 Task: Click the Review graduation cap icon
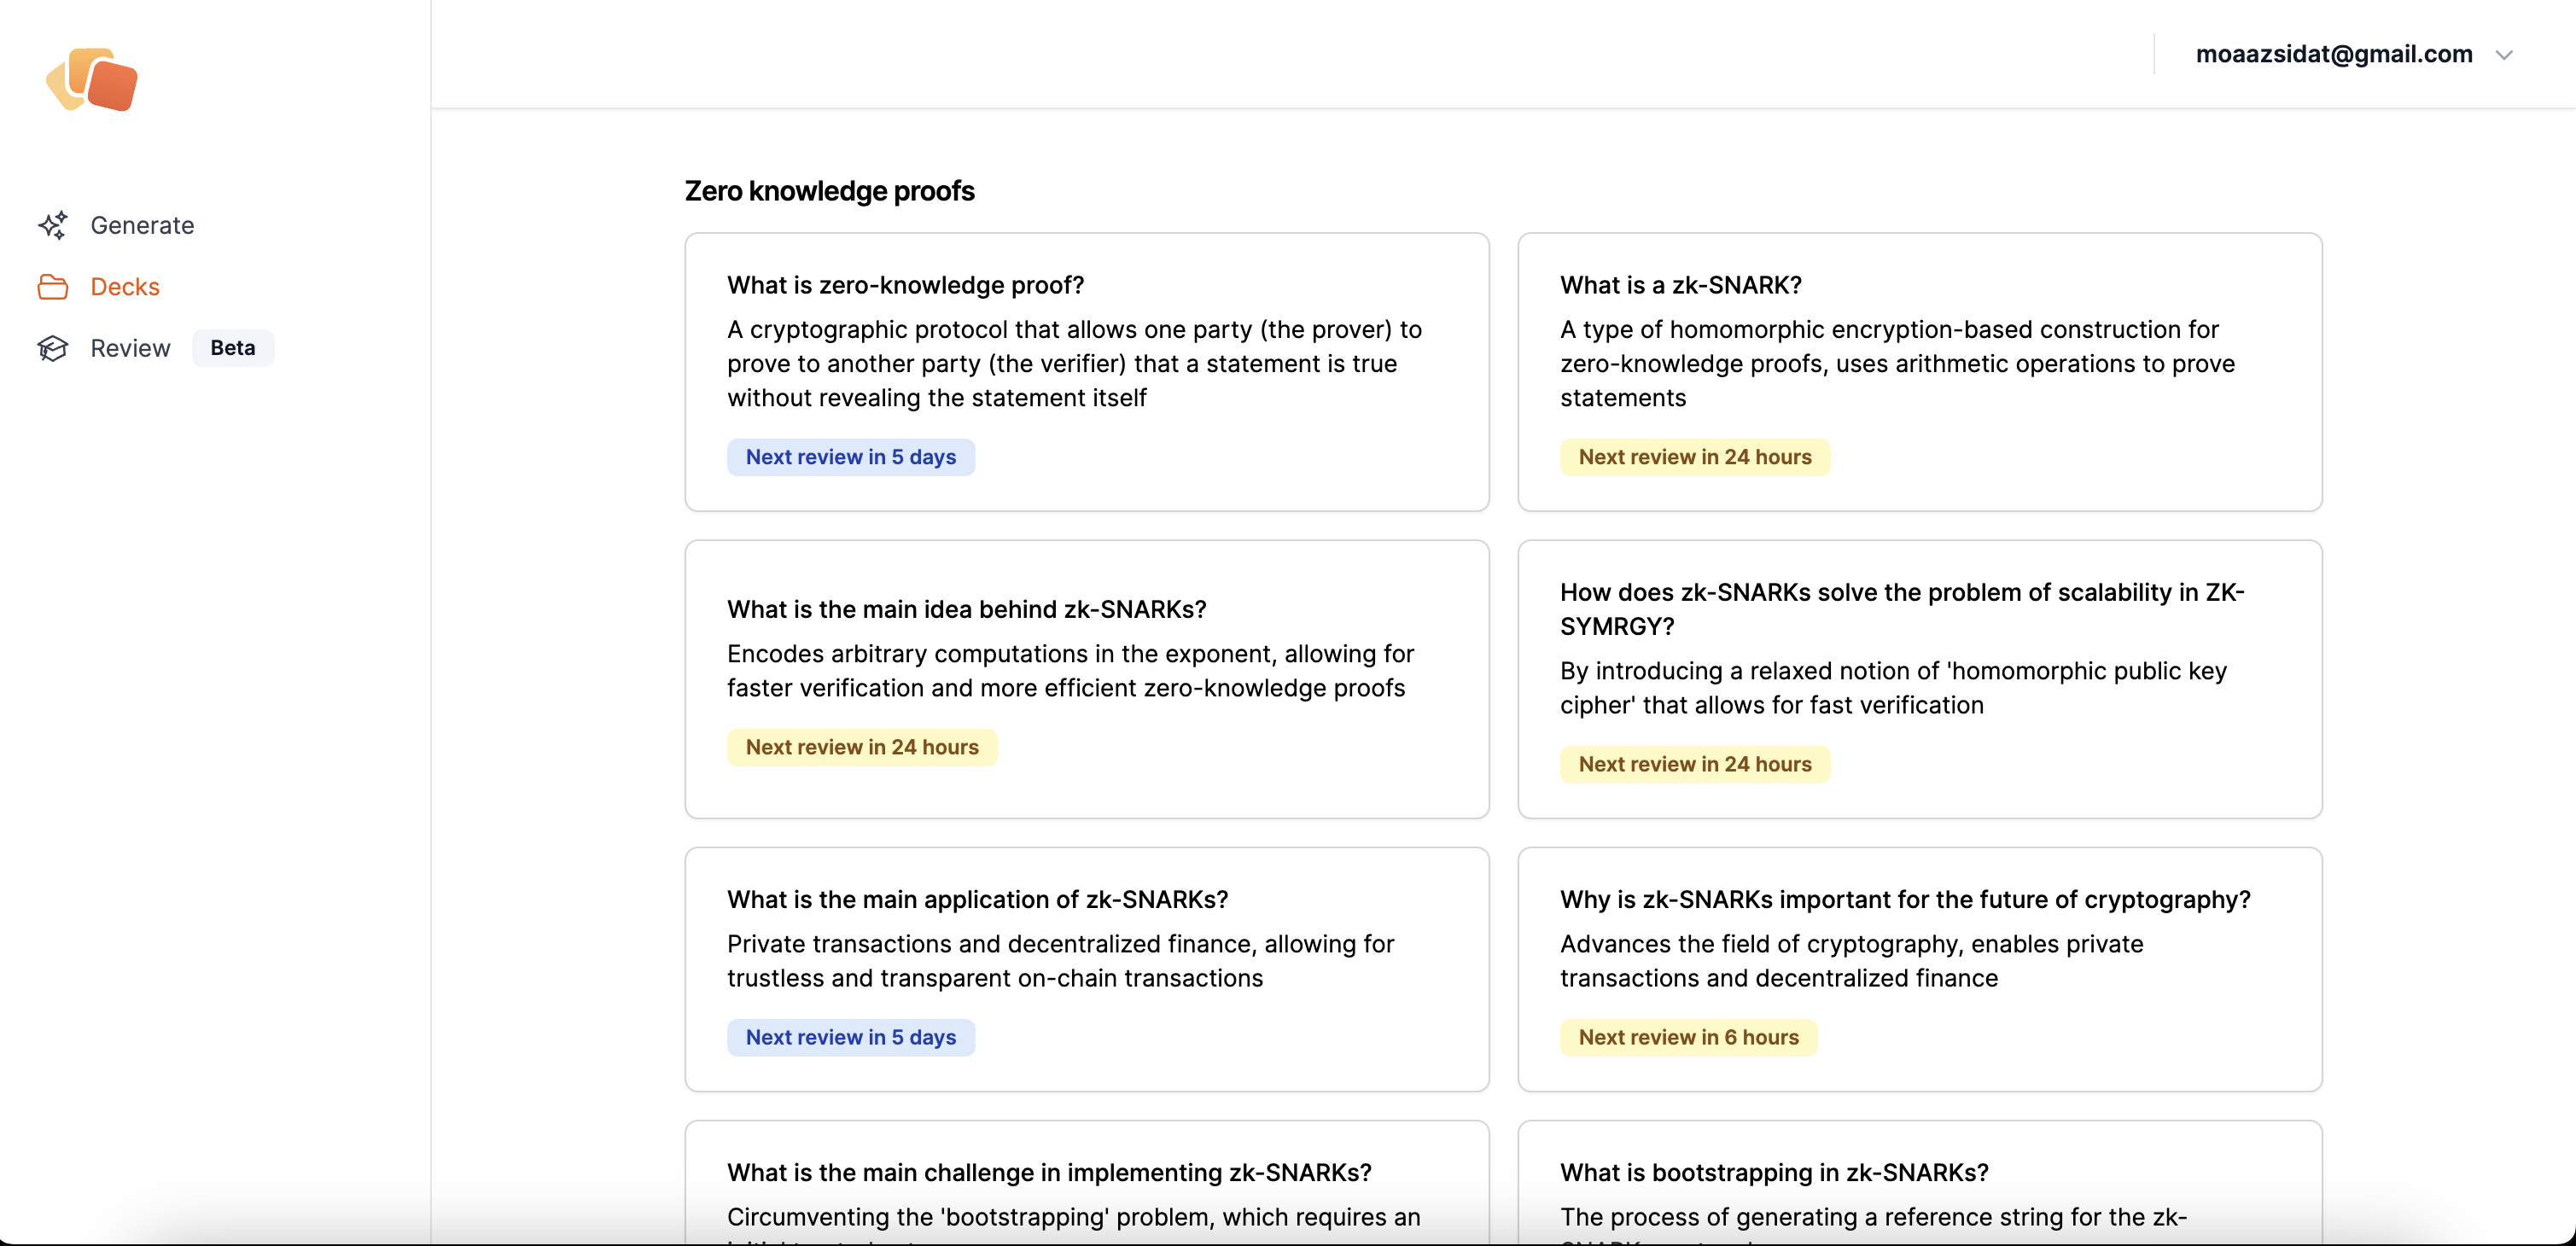click(53, 348)
